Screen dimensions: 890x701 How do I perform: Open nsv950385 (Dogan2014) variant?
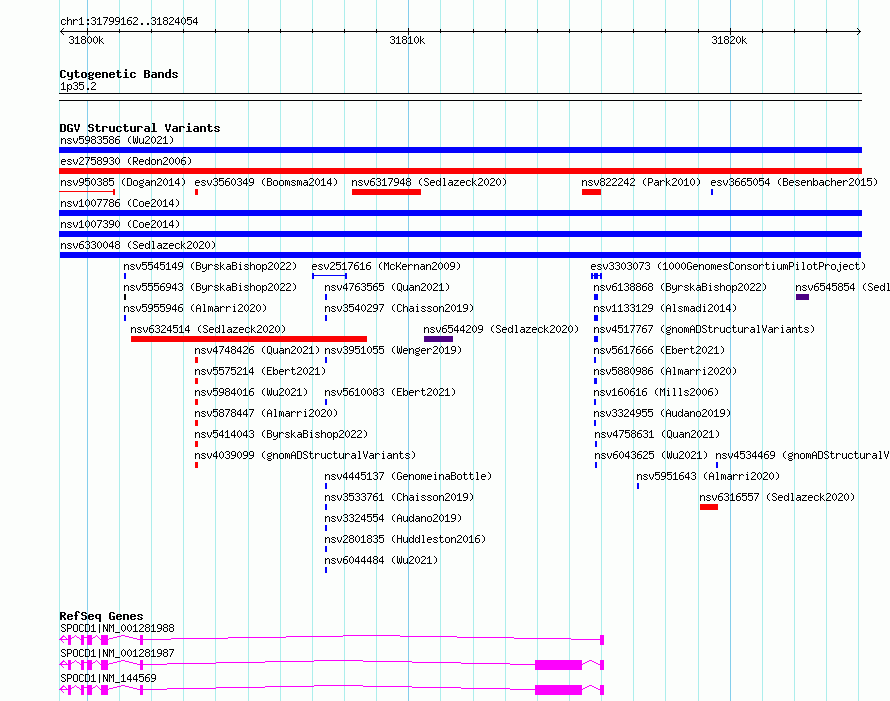click(x=123, y=182)
